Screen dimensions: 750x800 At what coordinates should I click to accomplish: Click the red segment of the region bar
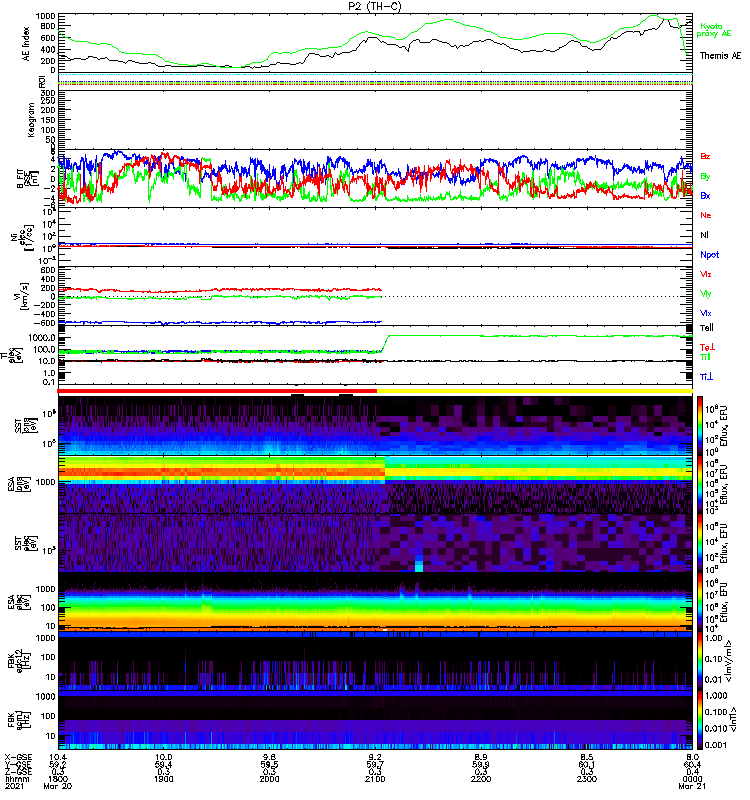[x=217, y=391]
